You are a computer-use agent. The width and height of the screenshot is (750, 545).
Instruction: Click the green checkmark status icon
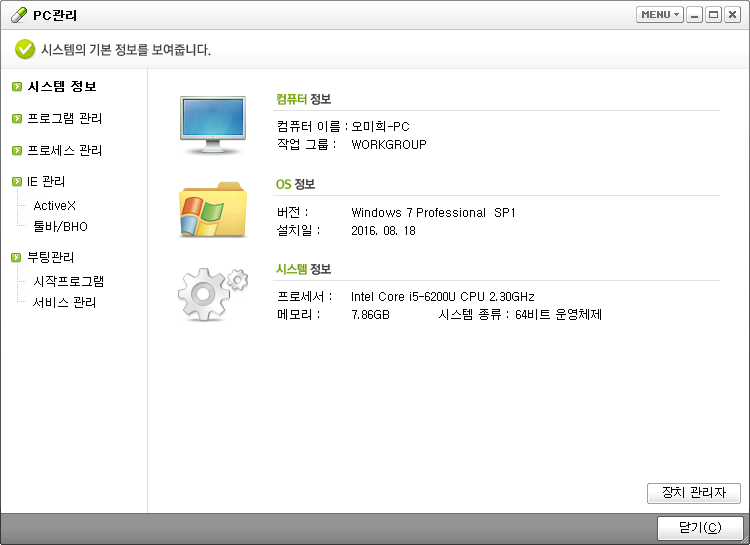tap(24, 49)
